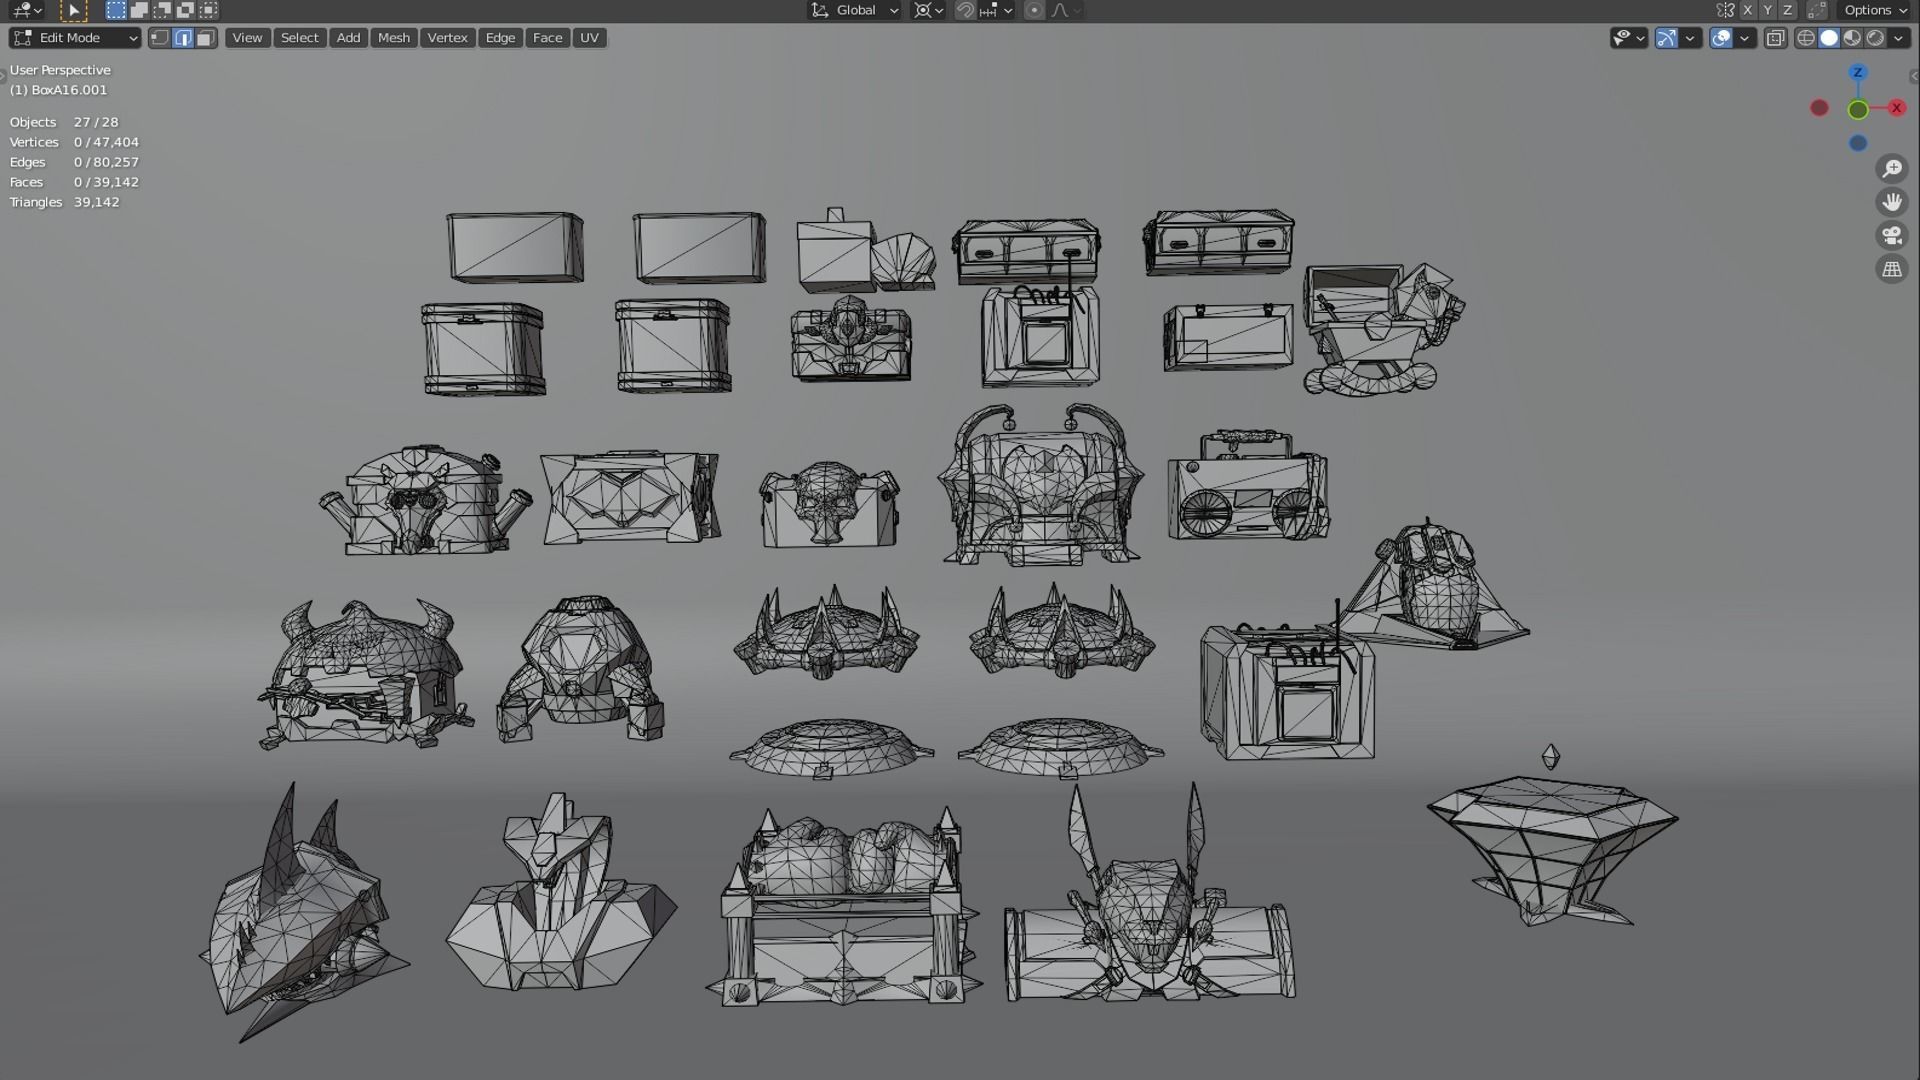Choose the Set new selection mode icon
Image resolution: width=1920 pixels, height=1080 pixels.
pos(116,10)
